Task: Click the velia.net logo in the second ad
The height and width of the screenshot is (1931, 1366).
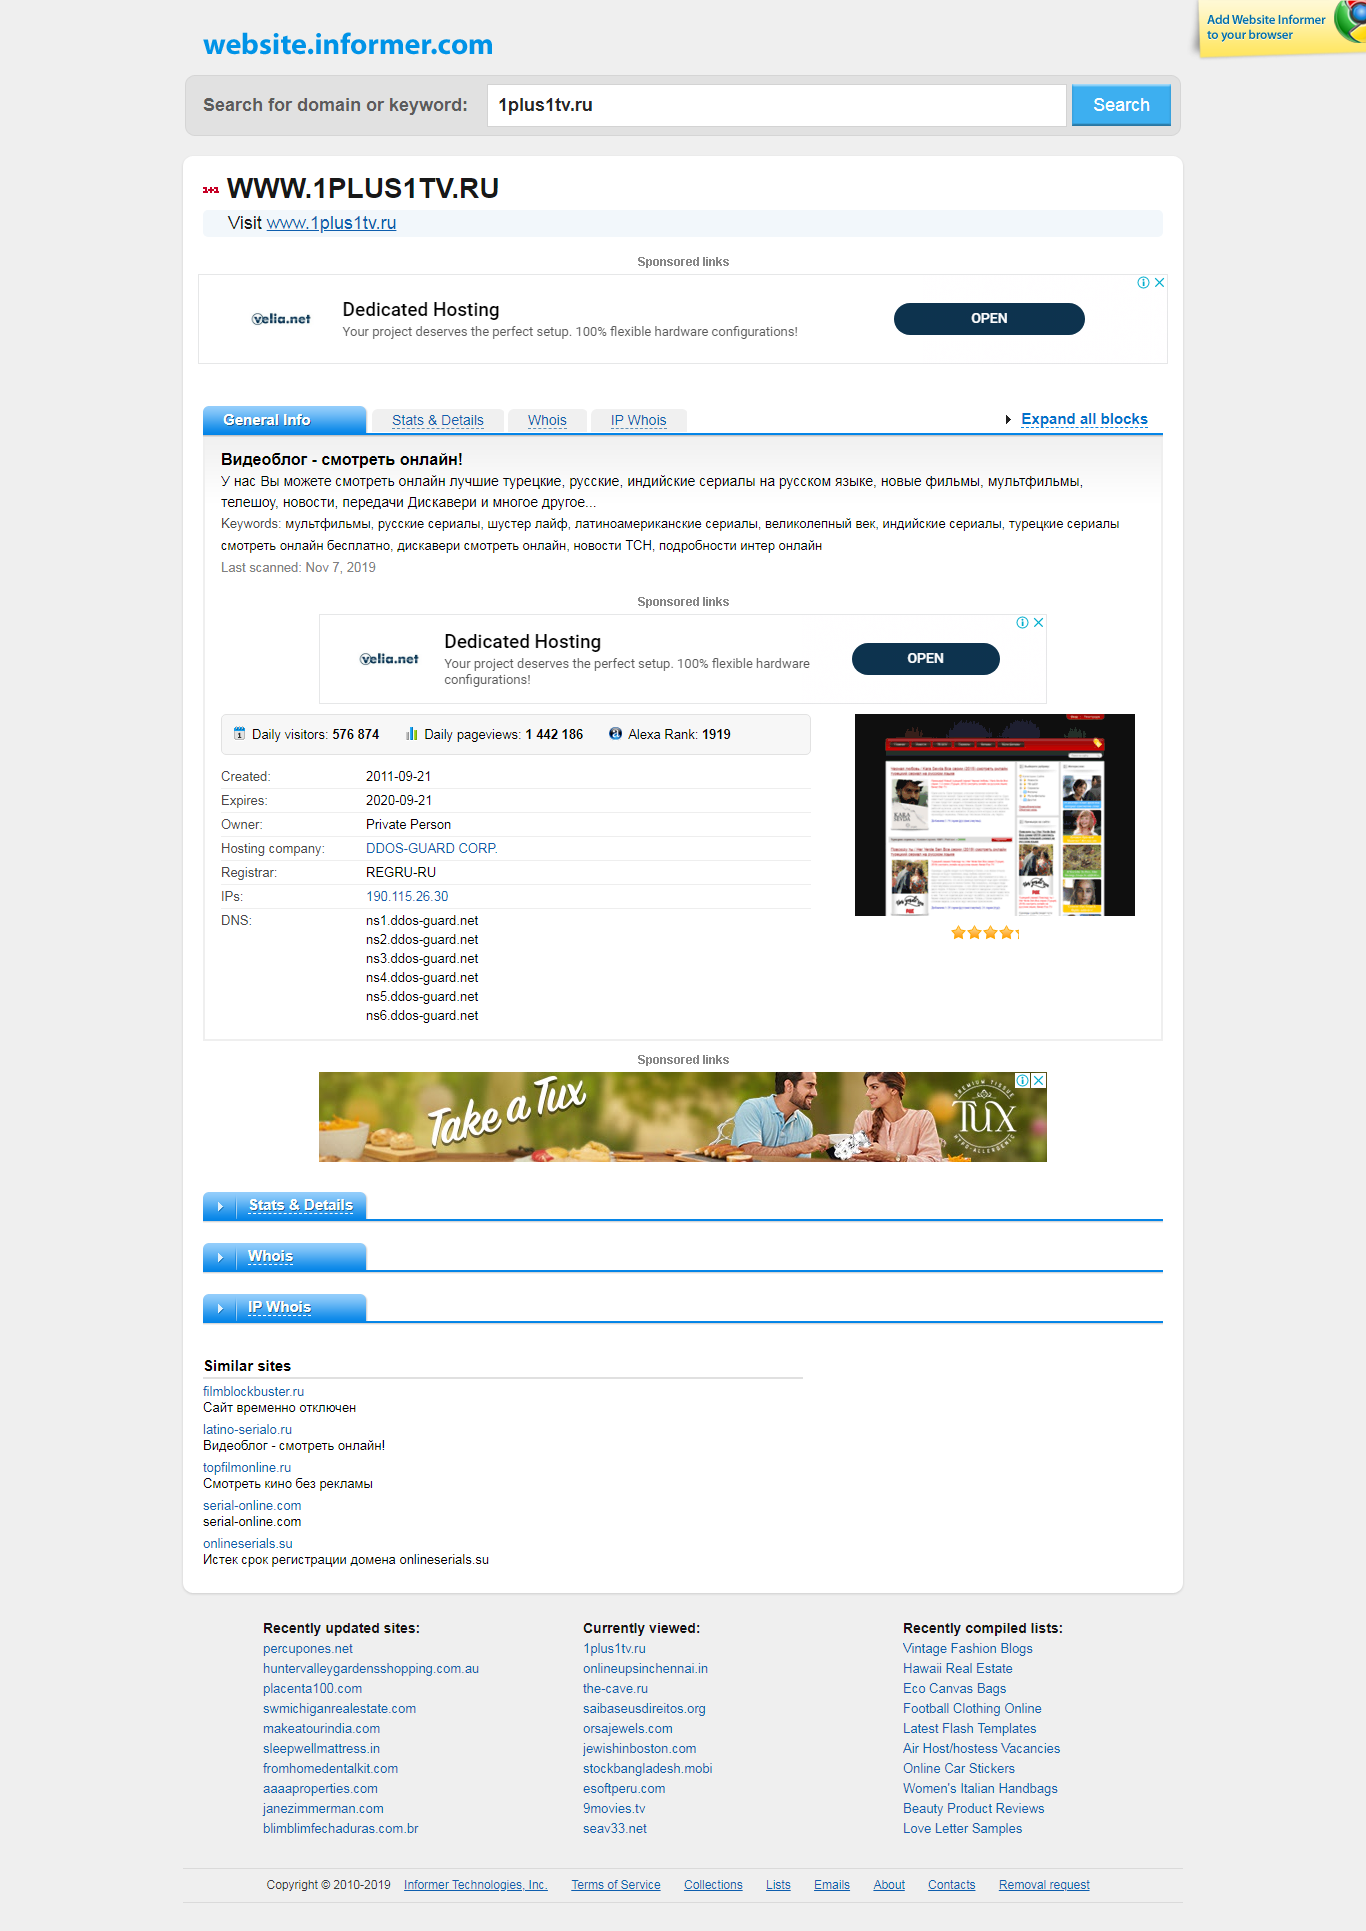Action: coord(389,659)
